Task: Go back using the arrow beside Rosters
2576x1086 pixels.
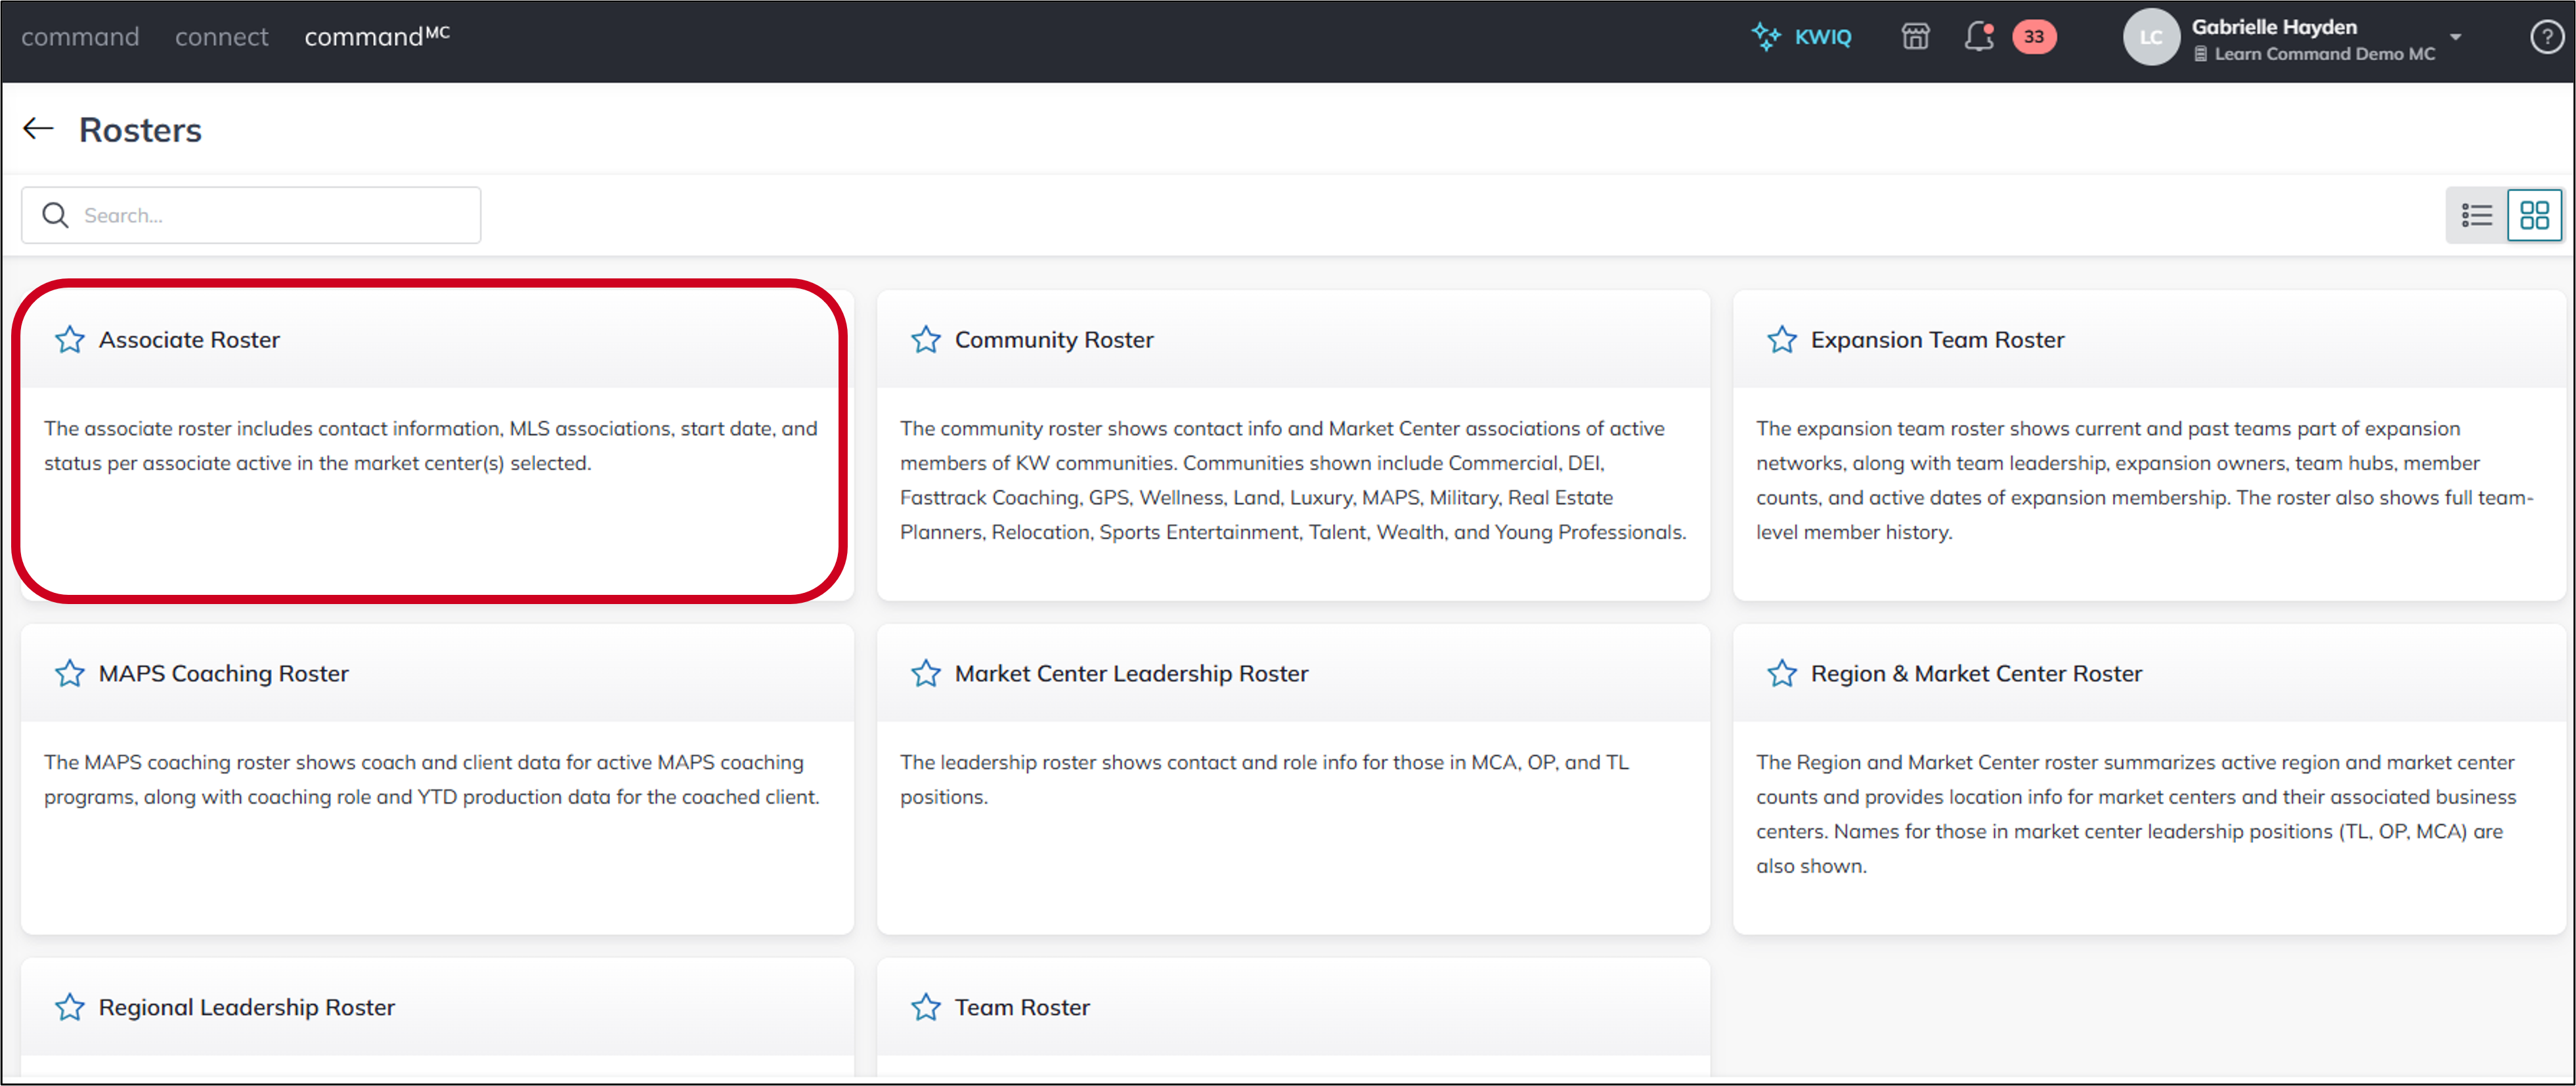Action: 38,129
